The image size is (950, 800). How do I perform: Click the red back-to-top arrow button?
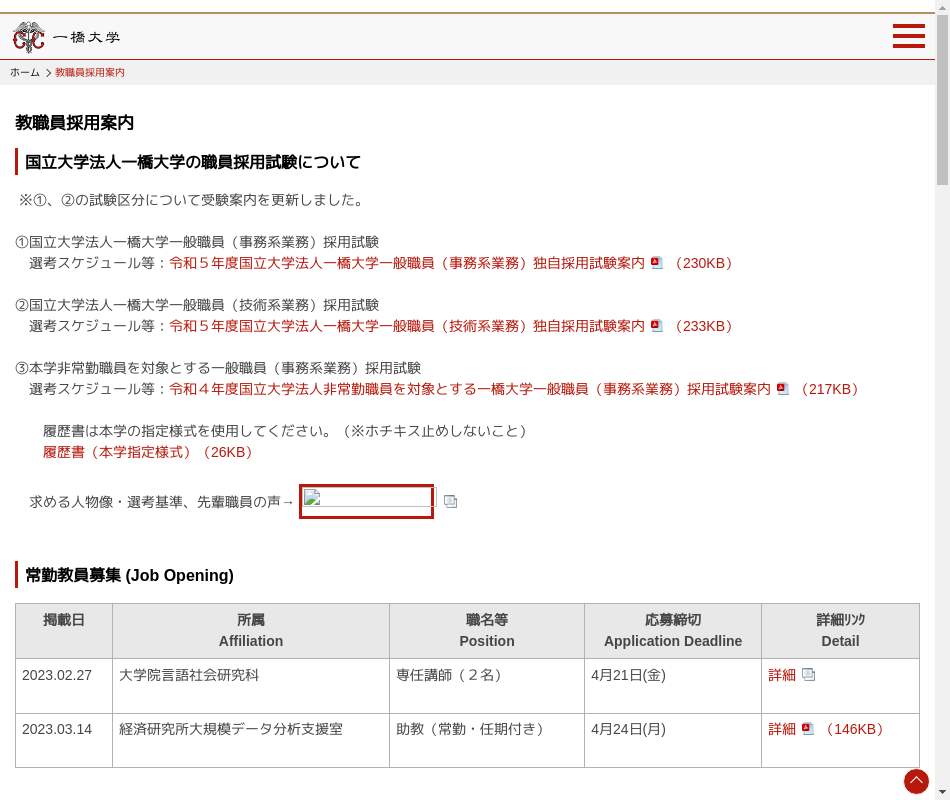916,781
